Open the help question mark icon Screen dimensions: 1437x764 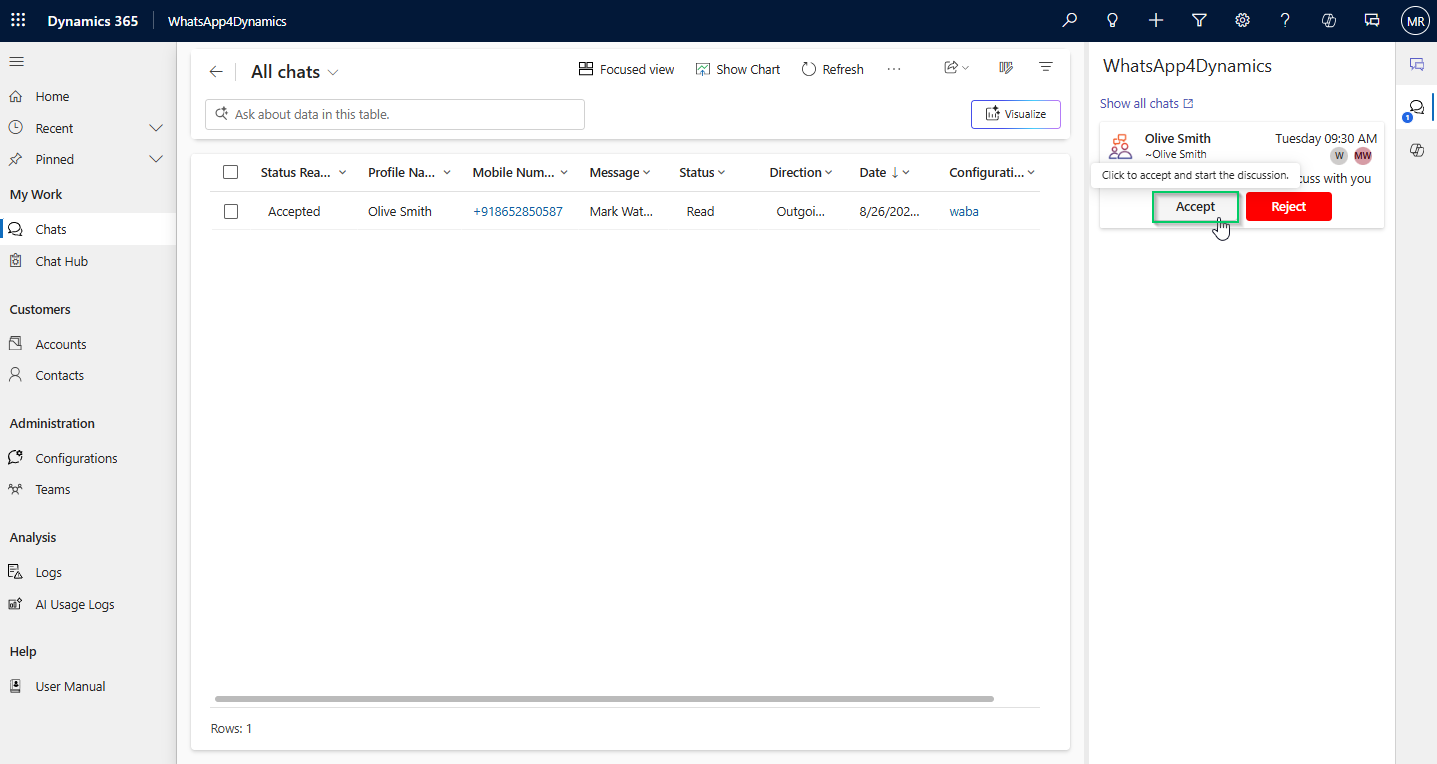pyautogui.click(x=1285, y=21)
